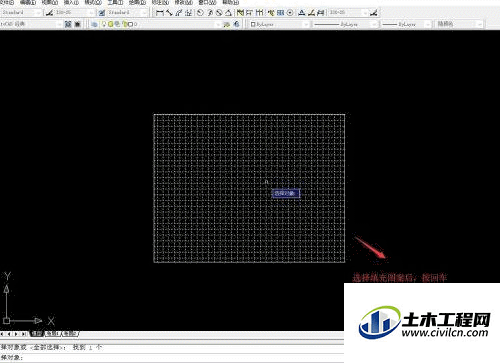Open Dimension Style manager icon at toolbar end
The height and width of the screenshot is (363, 500).
point(374,13)
